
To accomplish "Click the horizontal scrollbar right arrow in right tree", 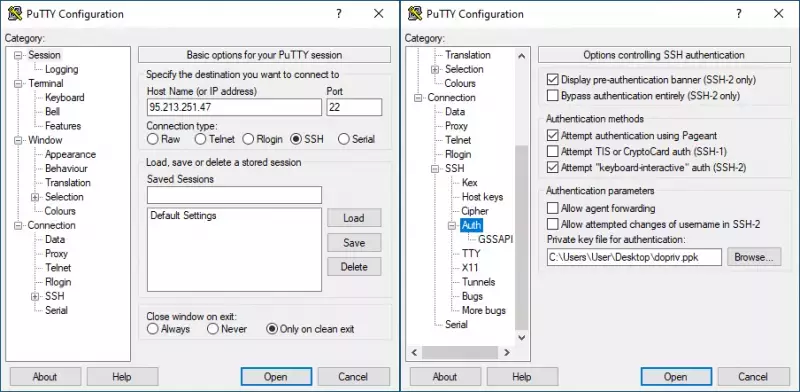I will 507,352.
